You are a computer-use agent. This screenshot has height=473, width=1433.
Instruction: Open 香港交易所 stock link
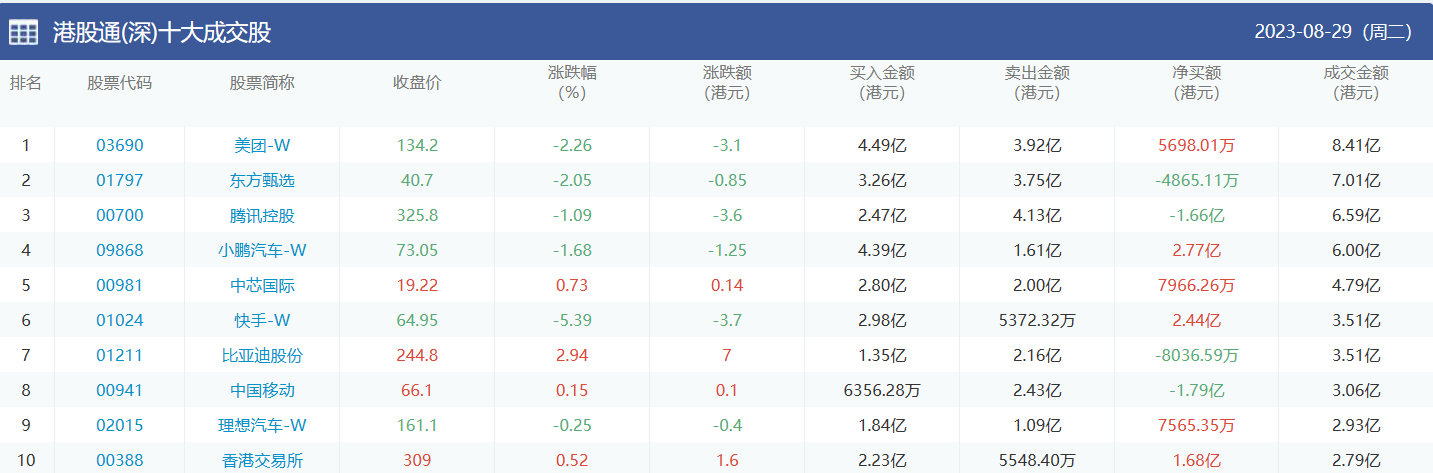click(x=262, y=460)
